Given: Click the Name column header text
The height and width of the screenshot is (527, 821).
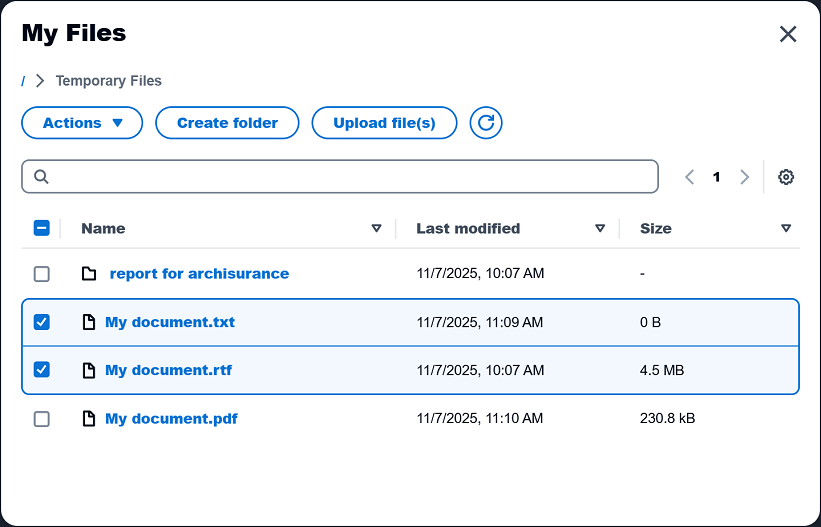Looking at the screenshot, I should coord(103,228).
